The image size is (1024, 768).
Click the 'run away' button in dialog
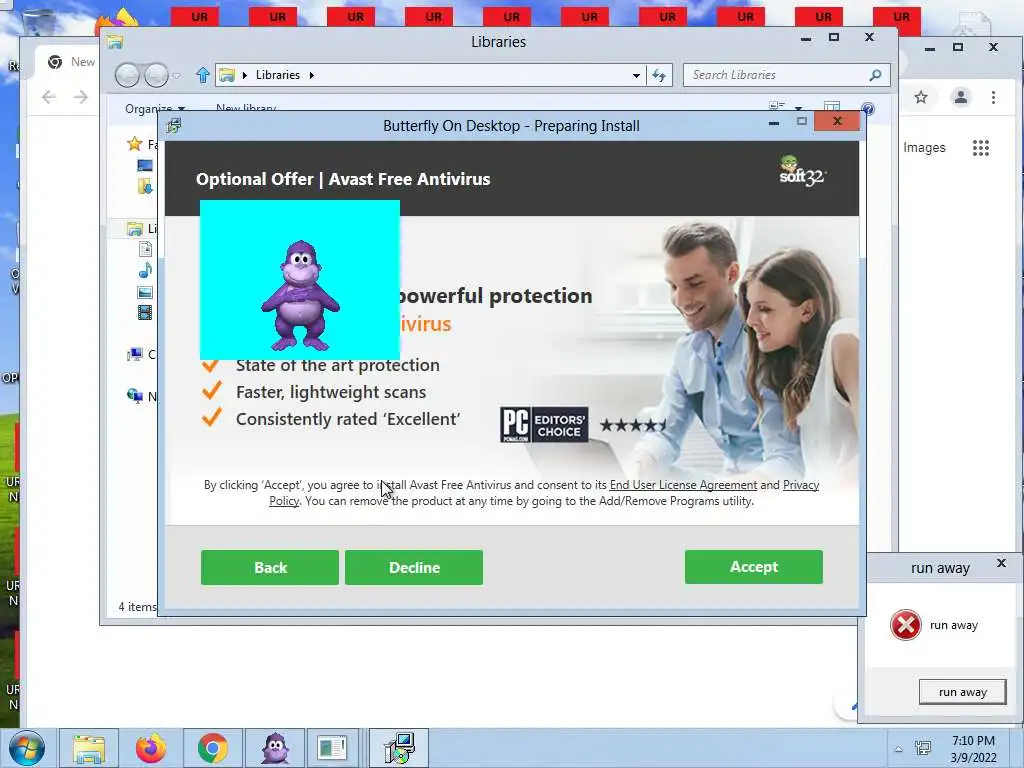point(963,692)
